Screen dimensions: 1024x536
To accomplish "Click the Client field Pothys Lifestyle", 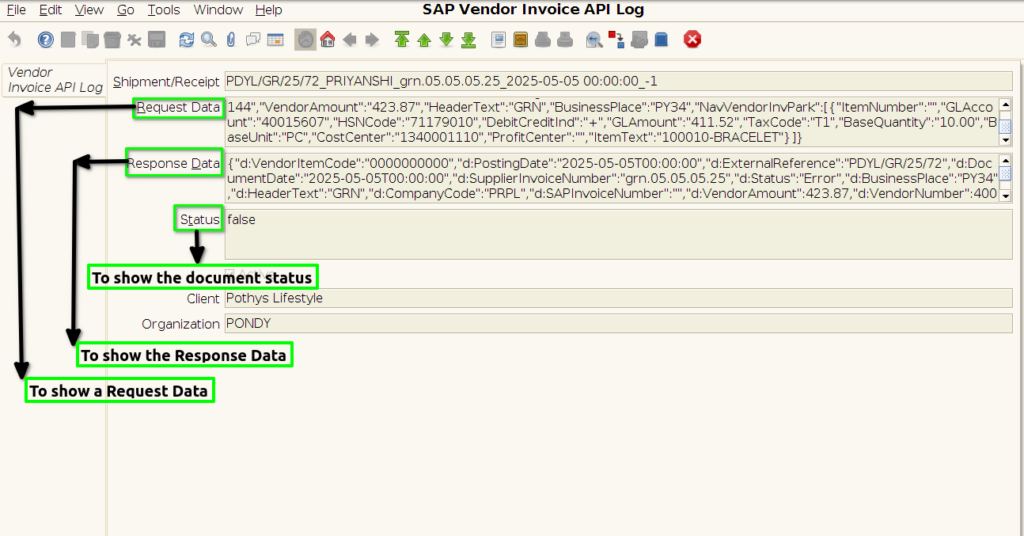I will (618, 298).
